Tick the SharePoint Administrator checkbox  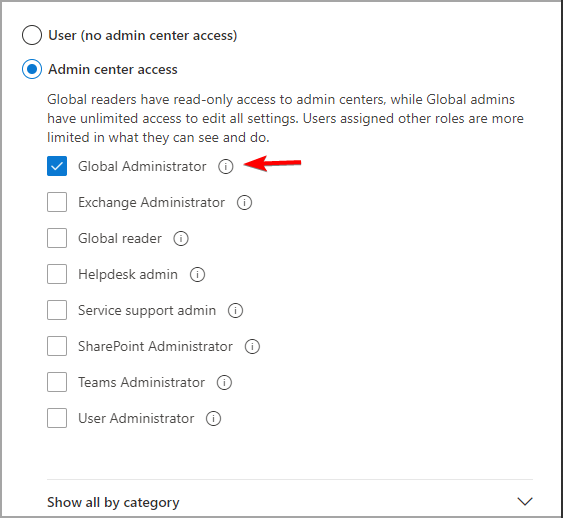tap(57, 346)
